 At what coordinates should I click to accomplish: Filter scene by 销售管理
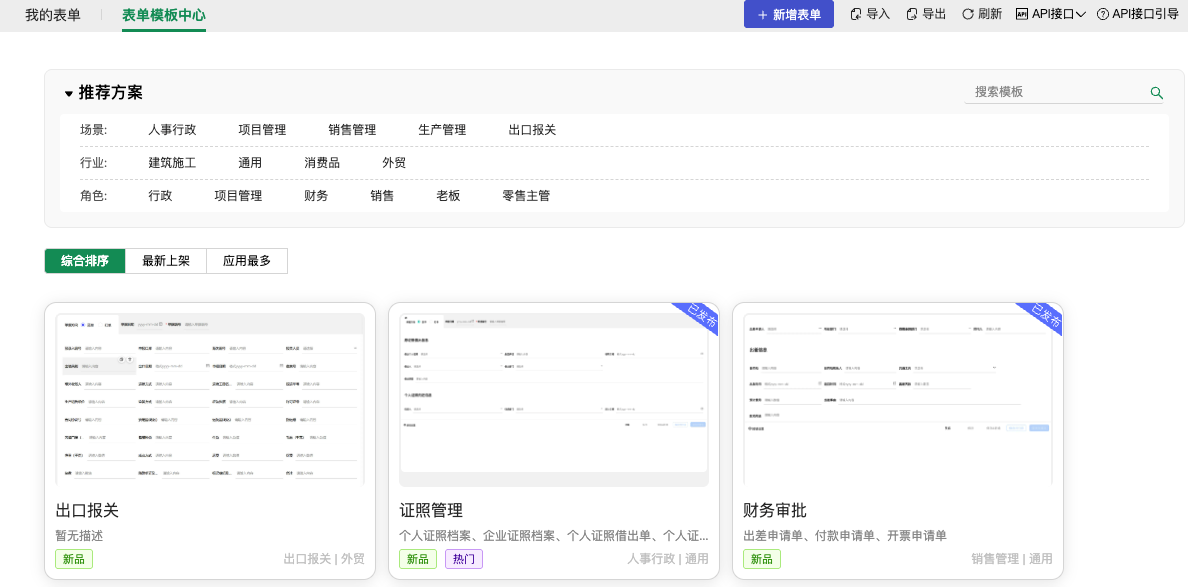pyautogui.click(x=352, y=130)
